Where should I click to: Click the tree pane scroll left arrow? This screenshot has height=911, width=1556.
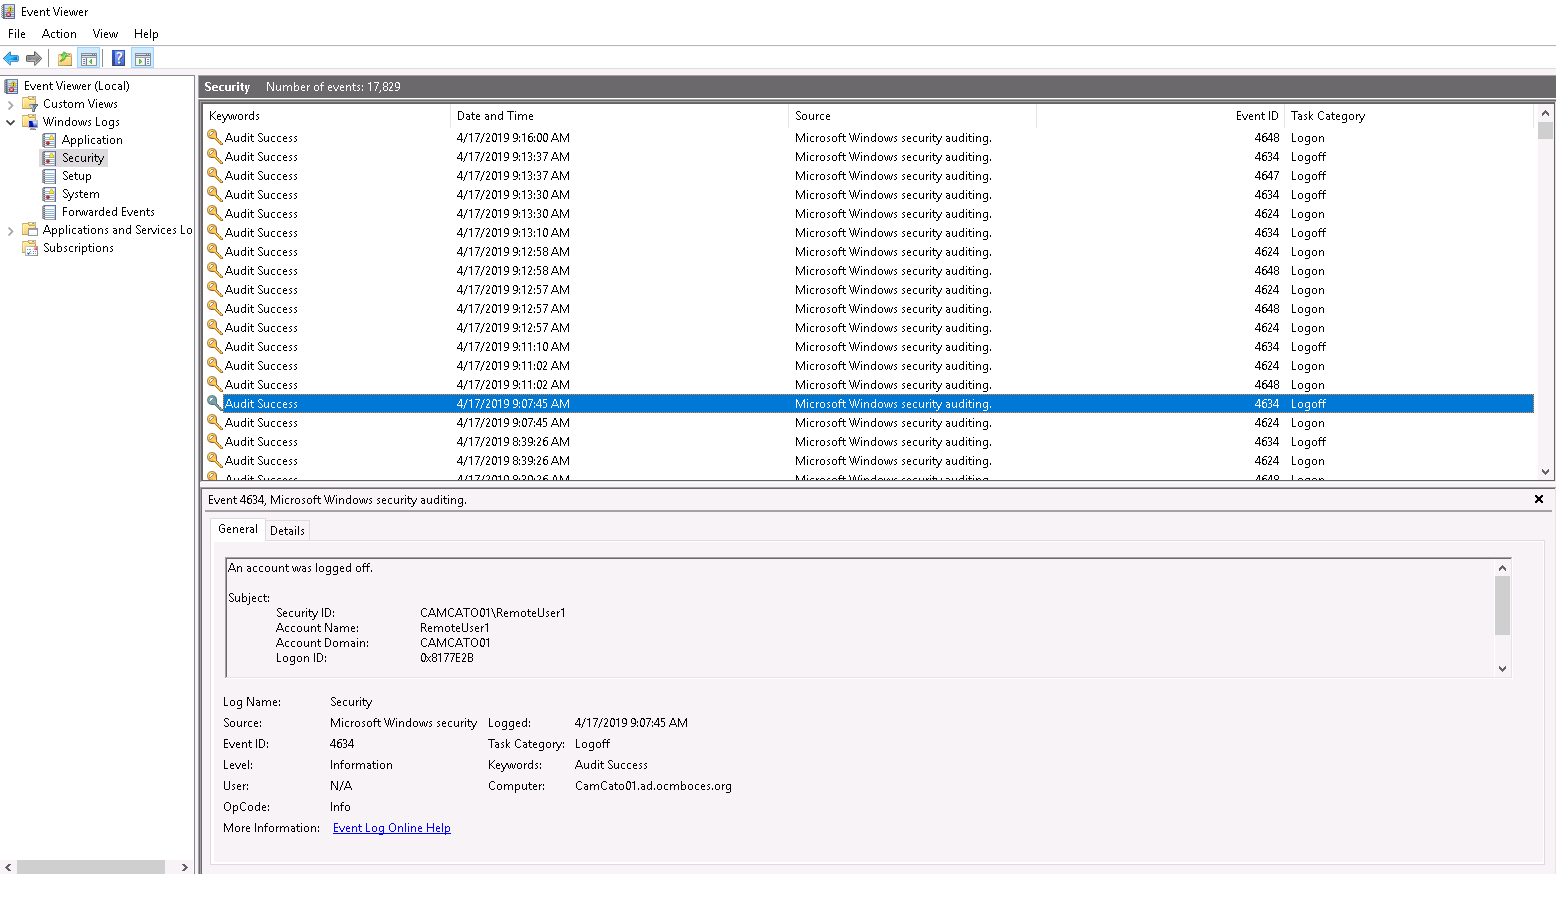tap(8, 867)
